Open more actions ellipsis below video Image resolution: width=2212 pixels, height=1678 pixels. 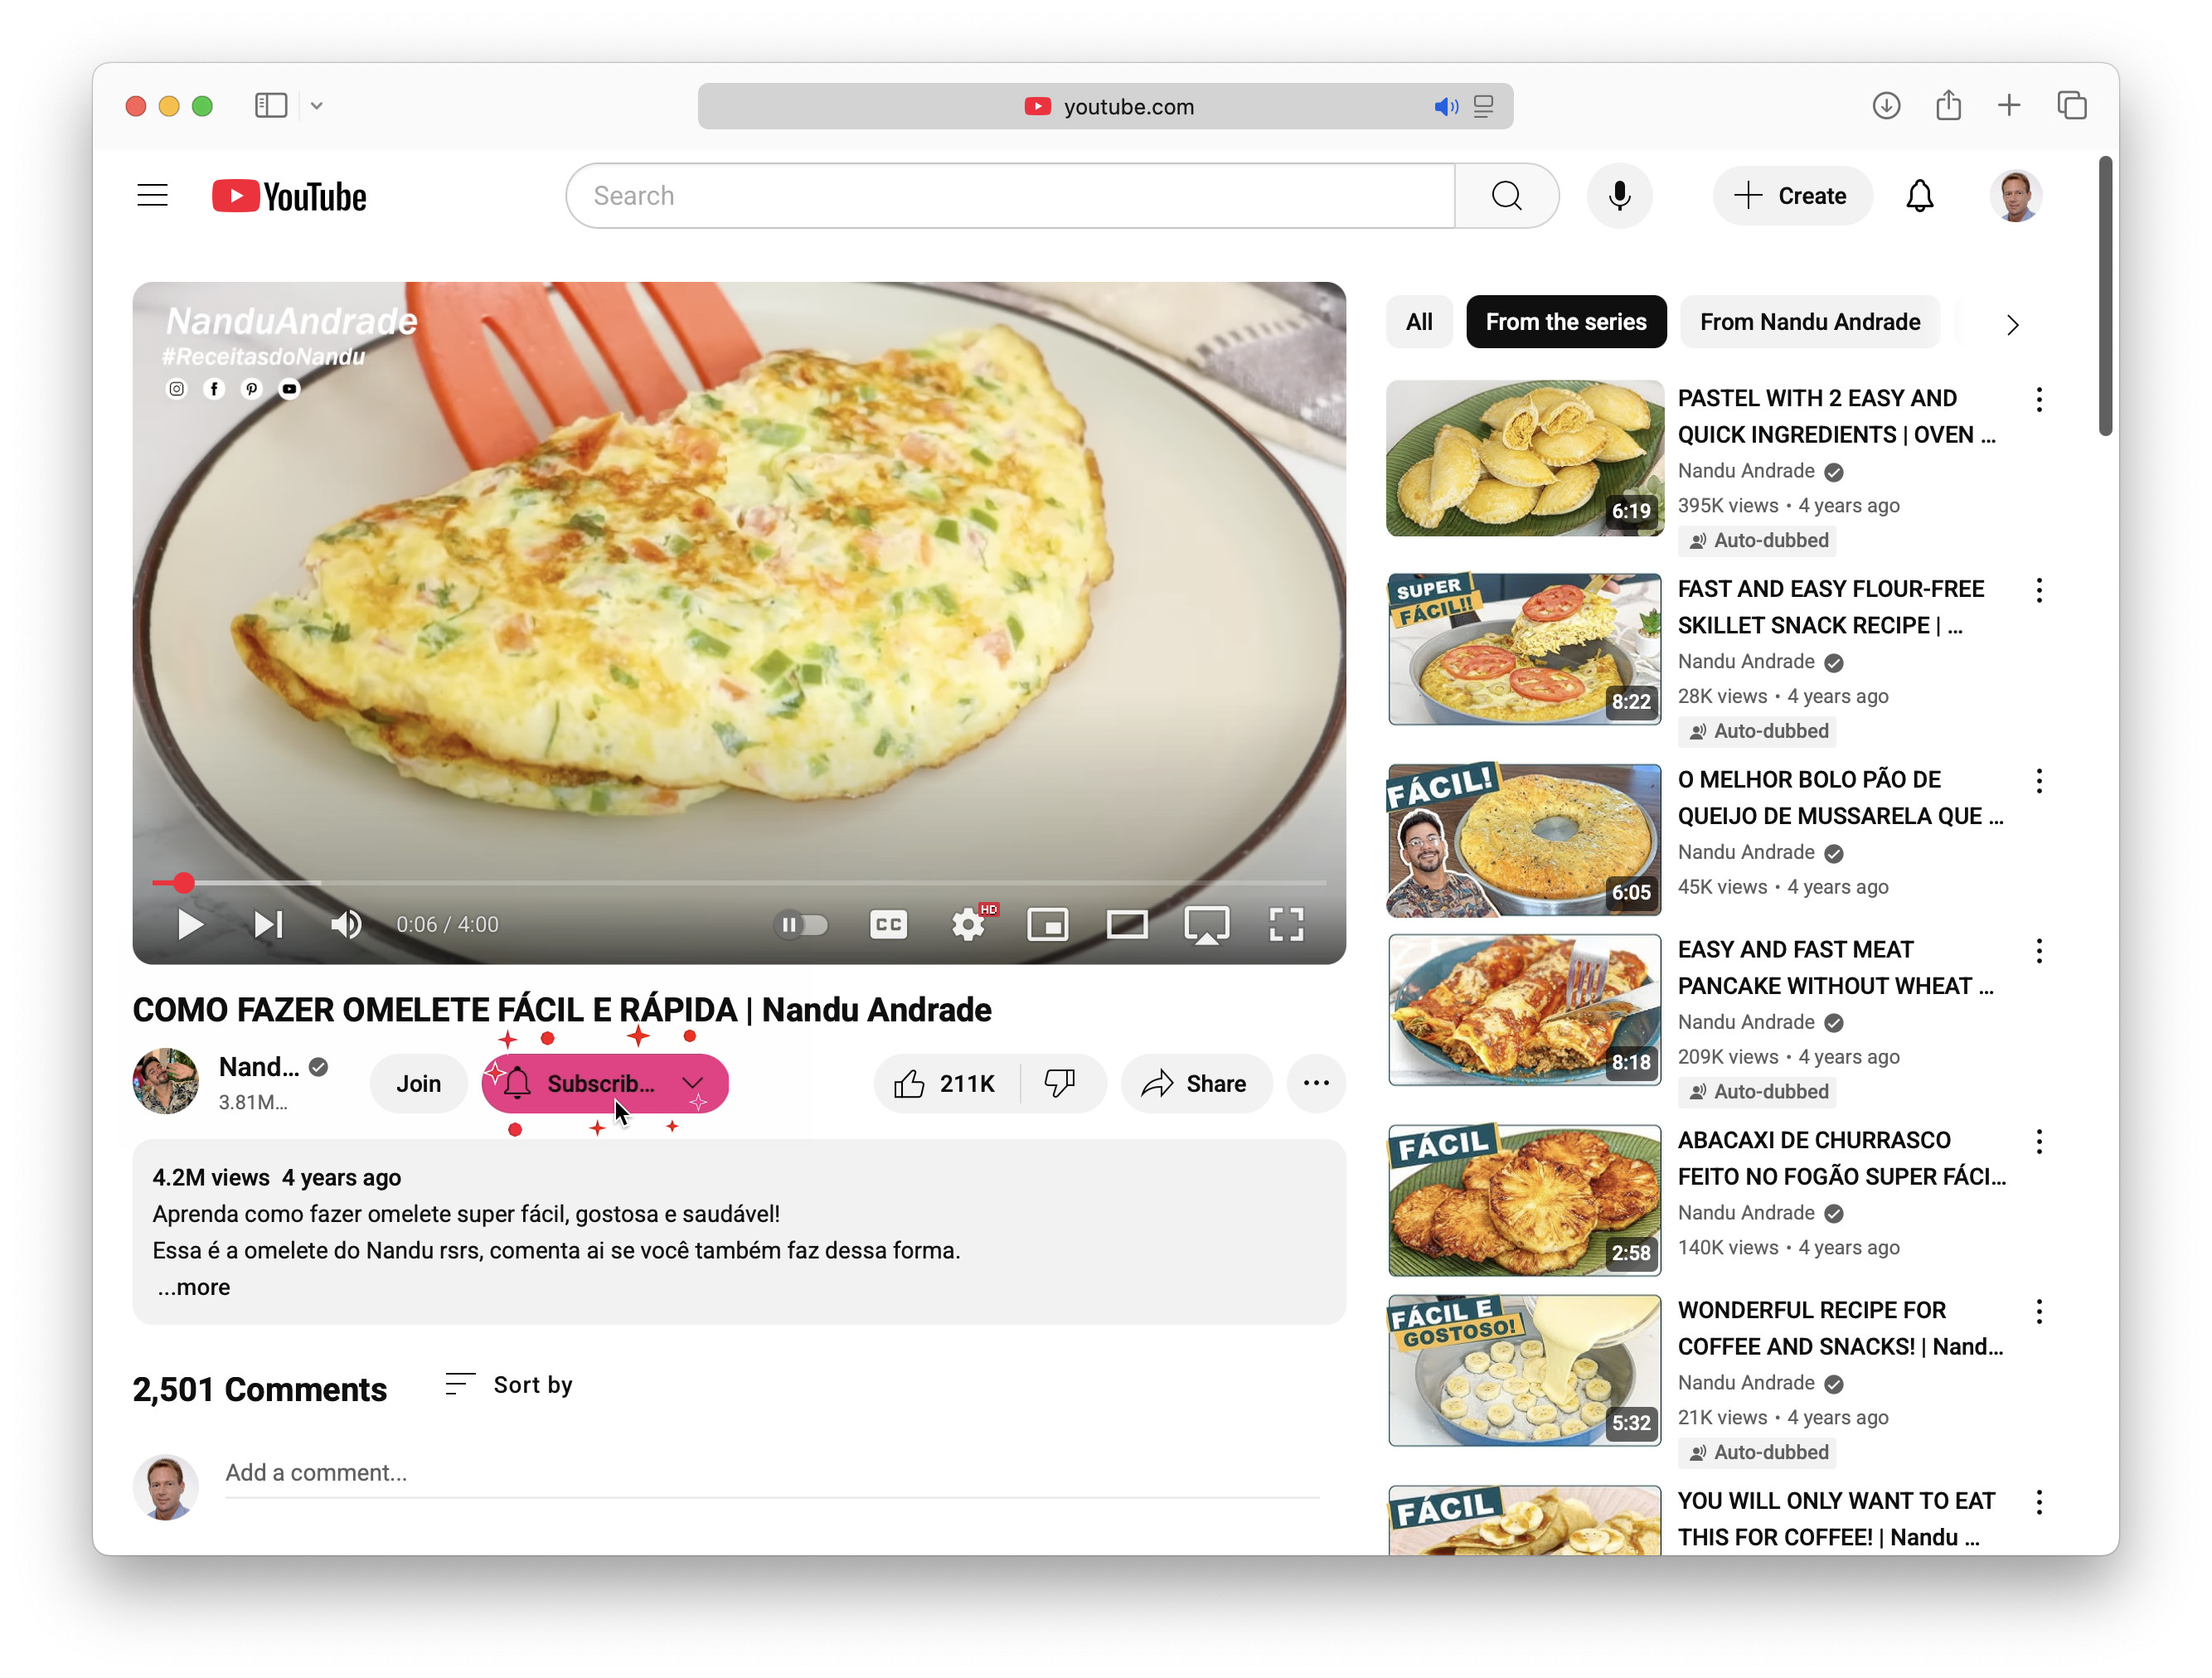click(1316, 1084)
